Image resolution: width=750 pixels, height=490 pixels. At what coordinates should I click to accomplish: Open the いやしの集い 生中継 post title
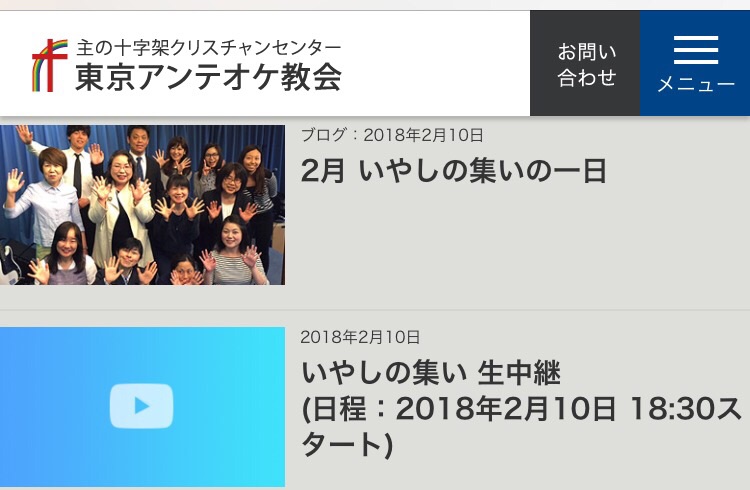431,373
